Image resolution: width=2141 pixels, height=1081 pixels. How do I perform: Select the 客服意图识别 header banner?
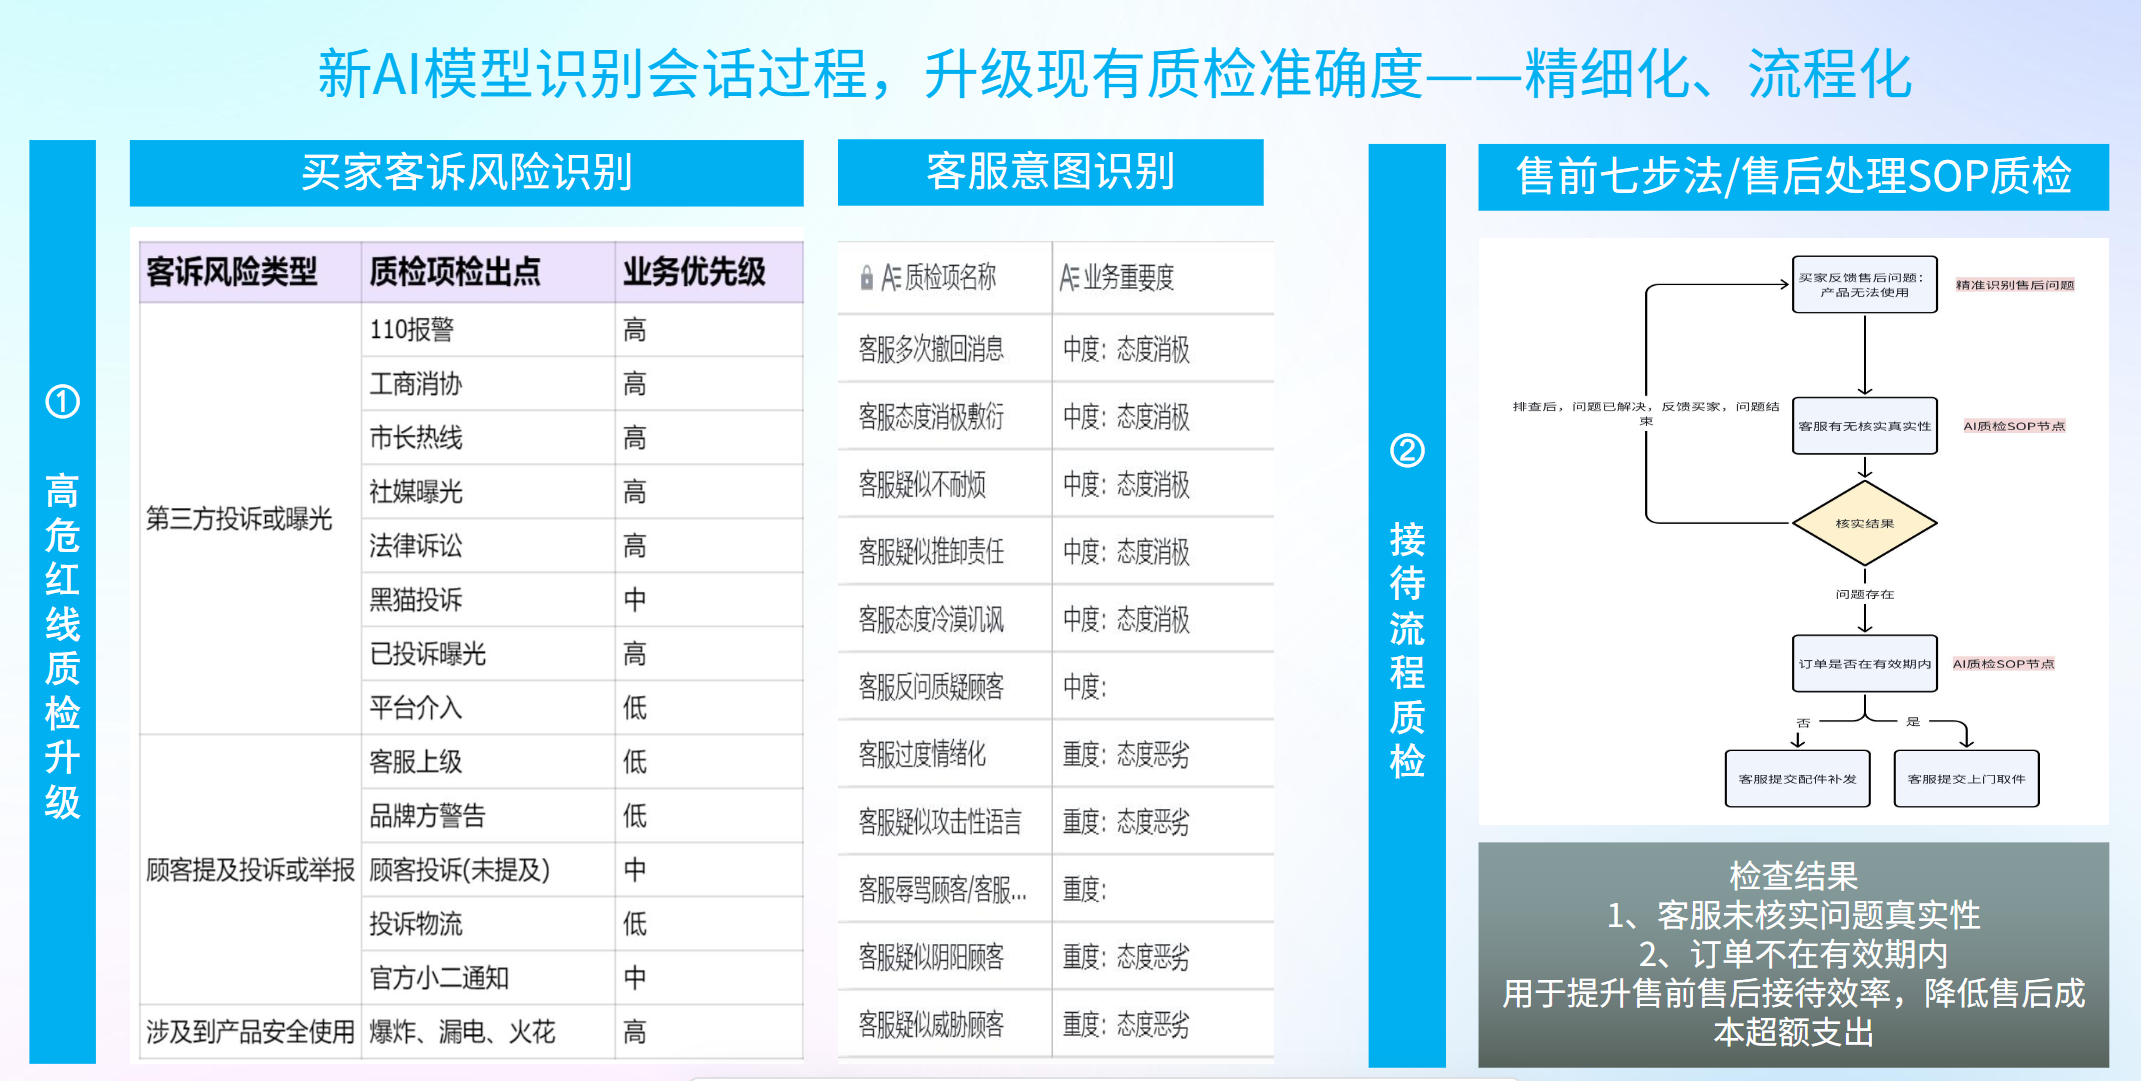tap(1050, 172)
